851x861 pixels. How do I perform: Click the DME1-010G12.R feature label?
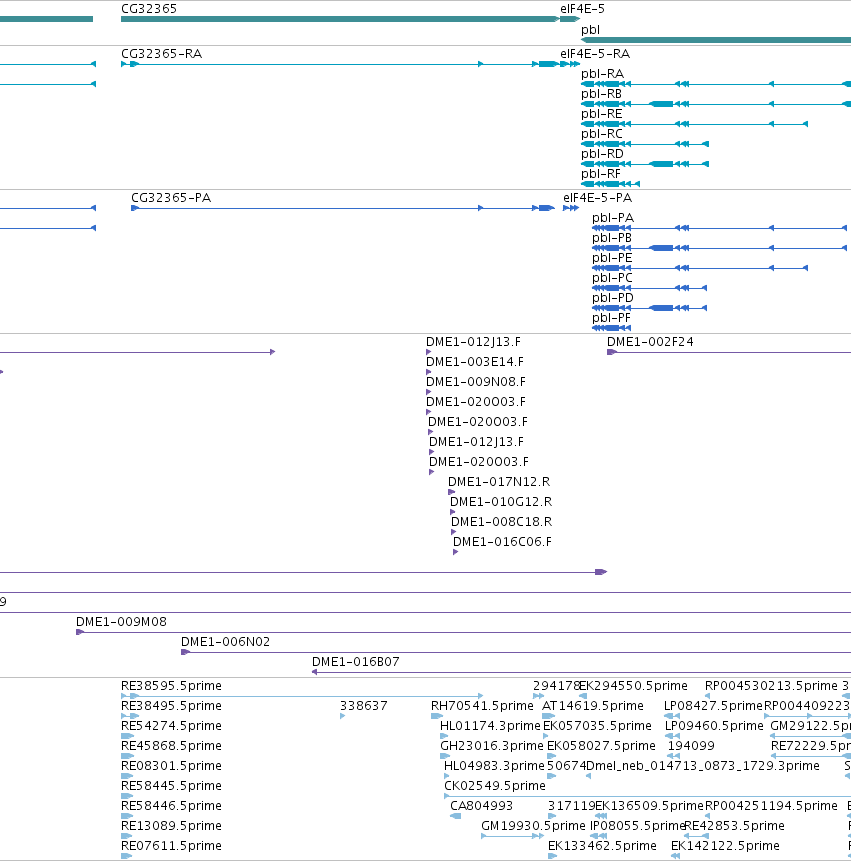click(x=501, y=502)
